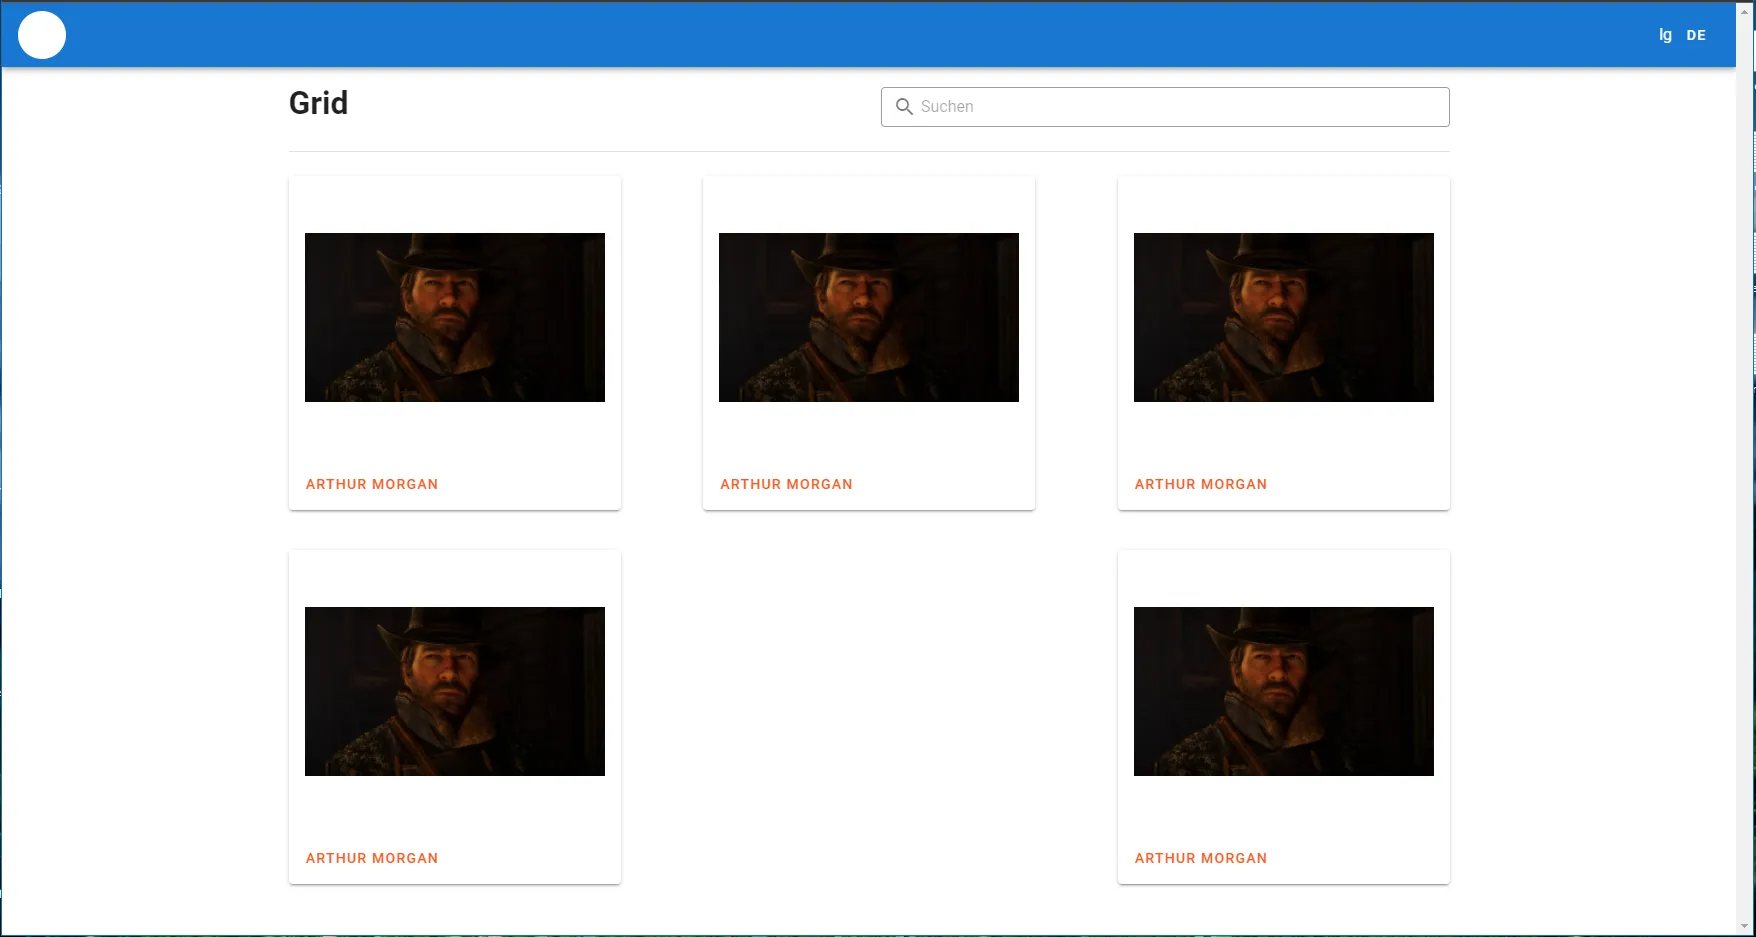Image resolution: width=1756 pixels, height=937 pixels.
Task: Click the scrollbar down arrow
Action: point(1746,926)
